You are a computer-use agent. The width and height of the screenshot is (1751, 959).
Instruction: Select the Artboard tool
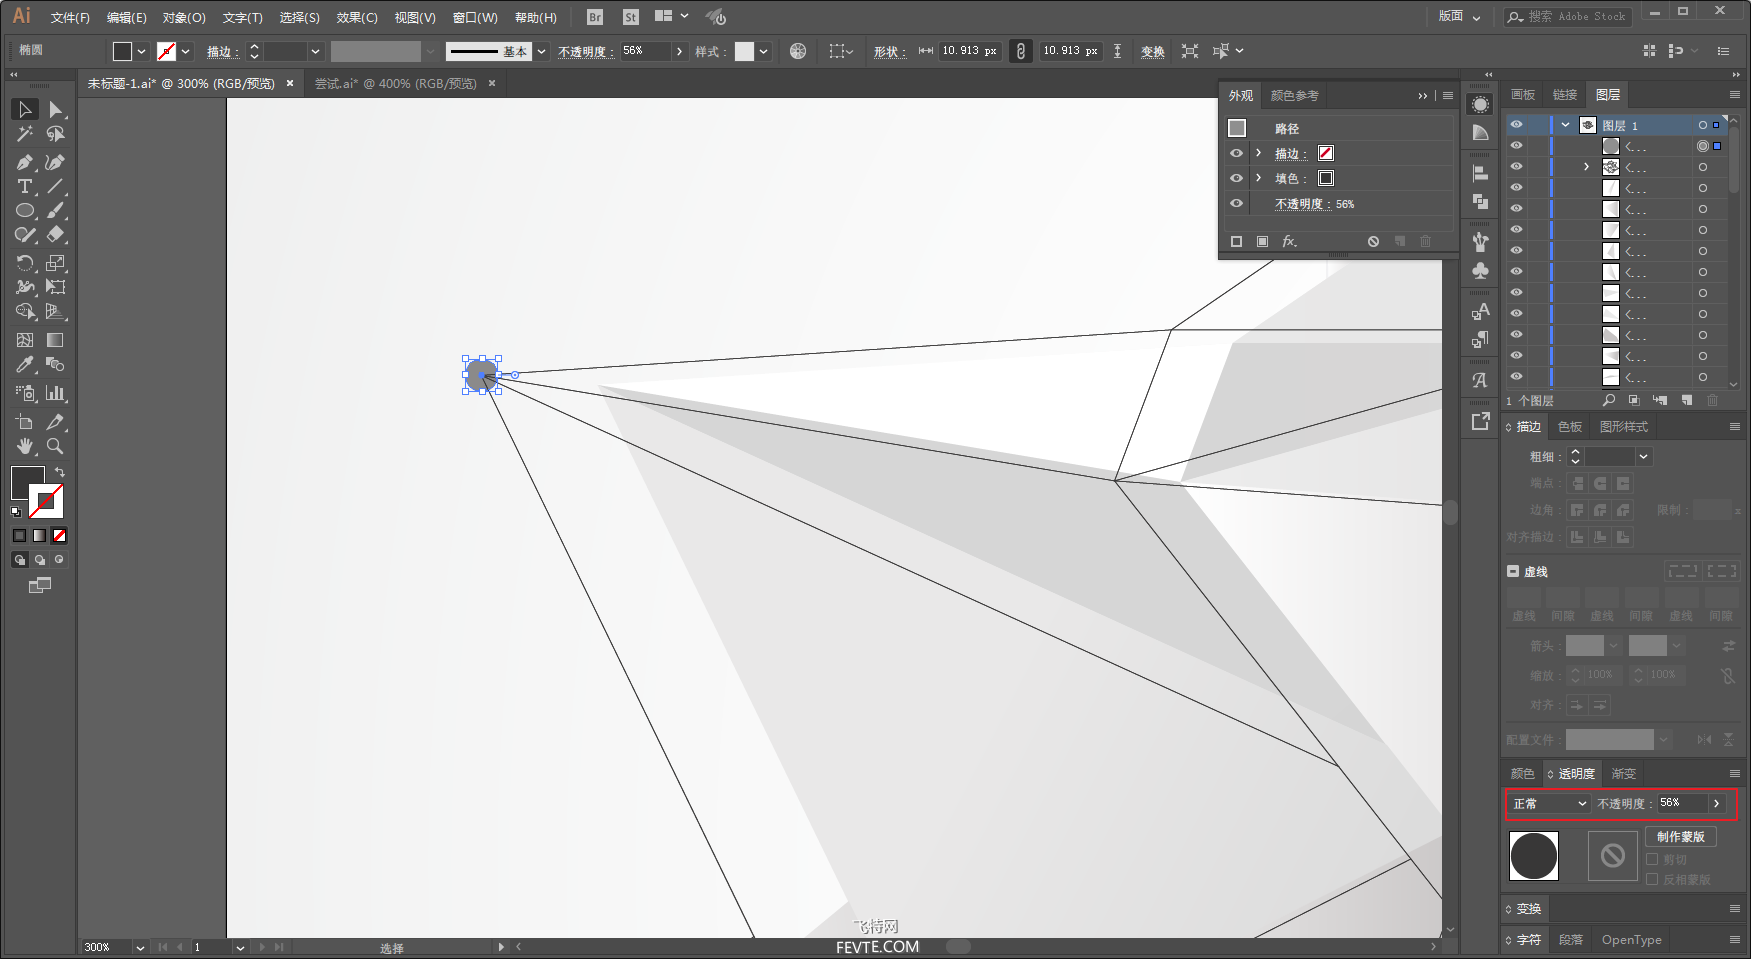[x=25, y=422]
